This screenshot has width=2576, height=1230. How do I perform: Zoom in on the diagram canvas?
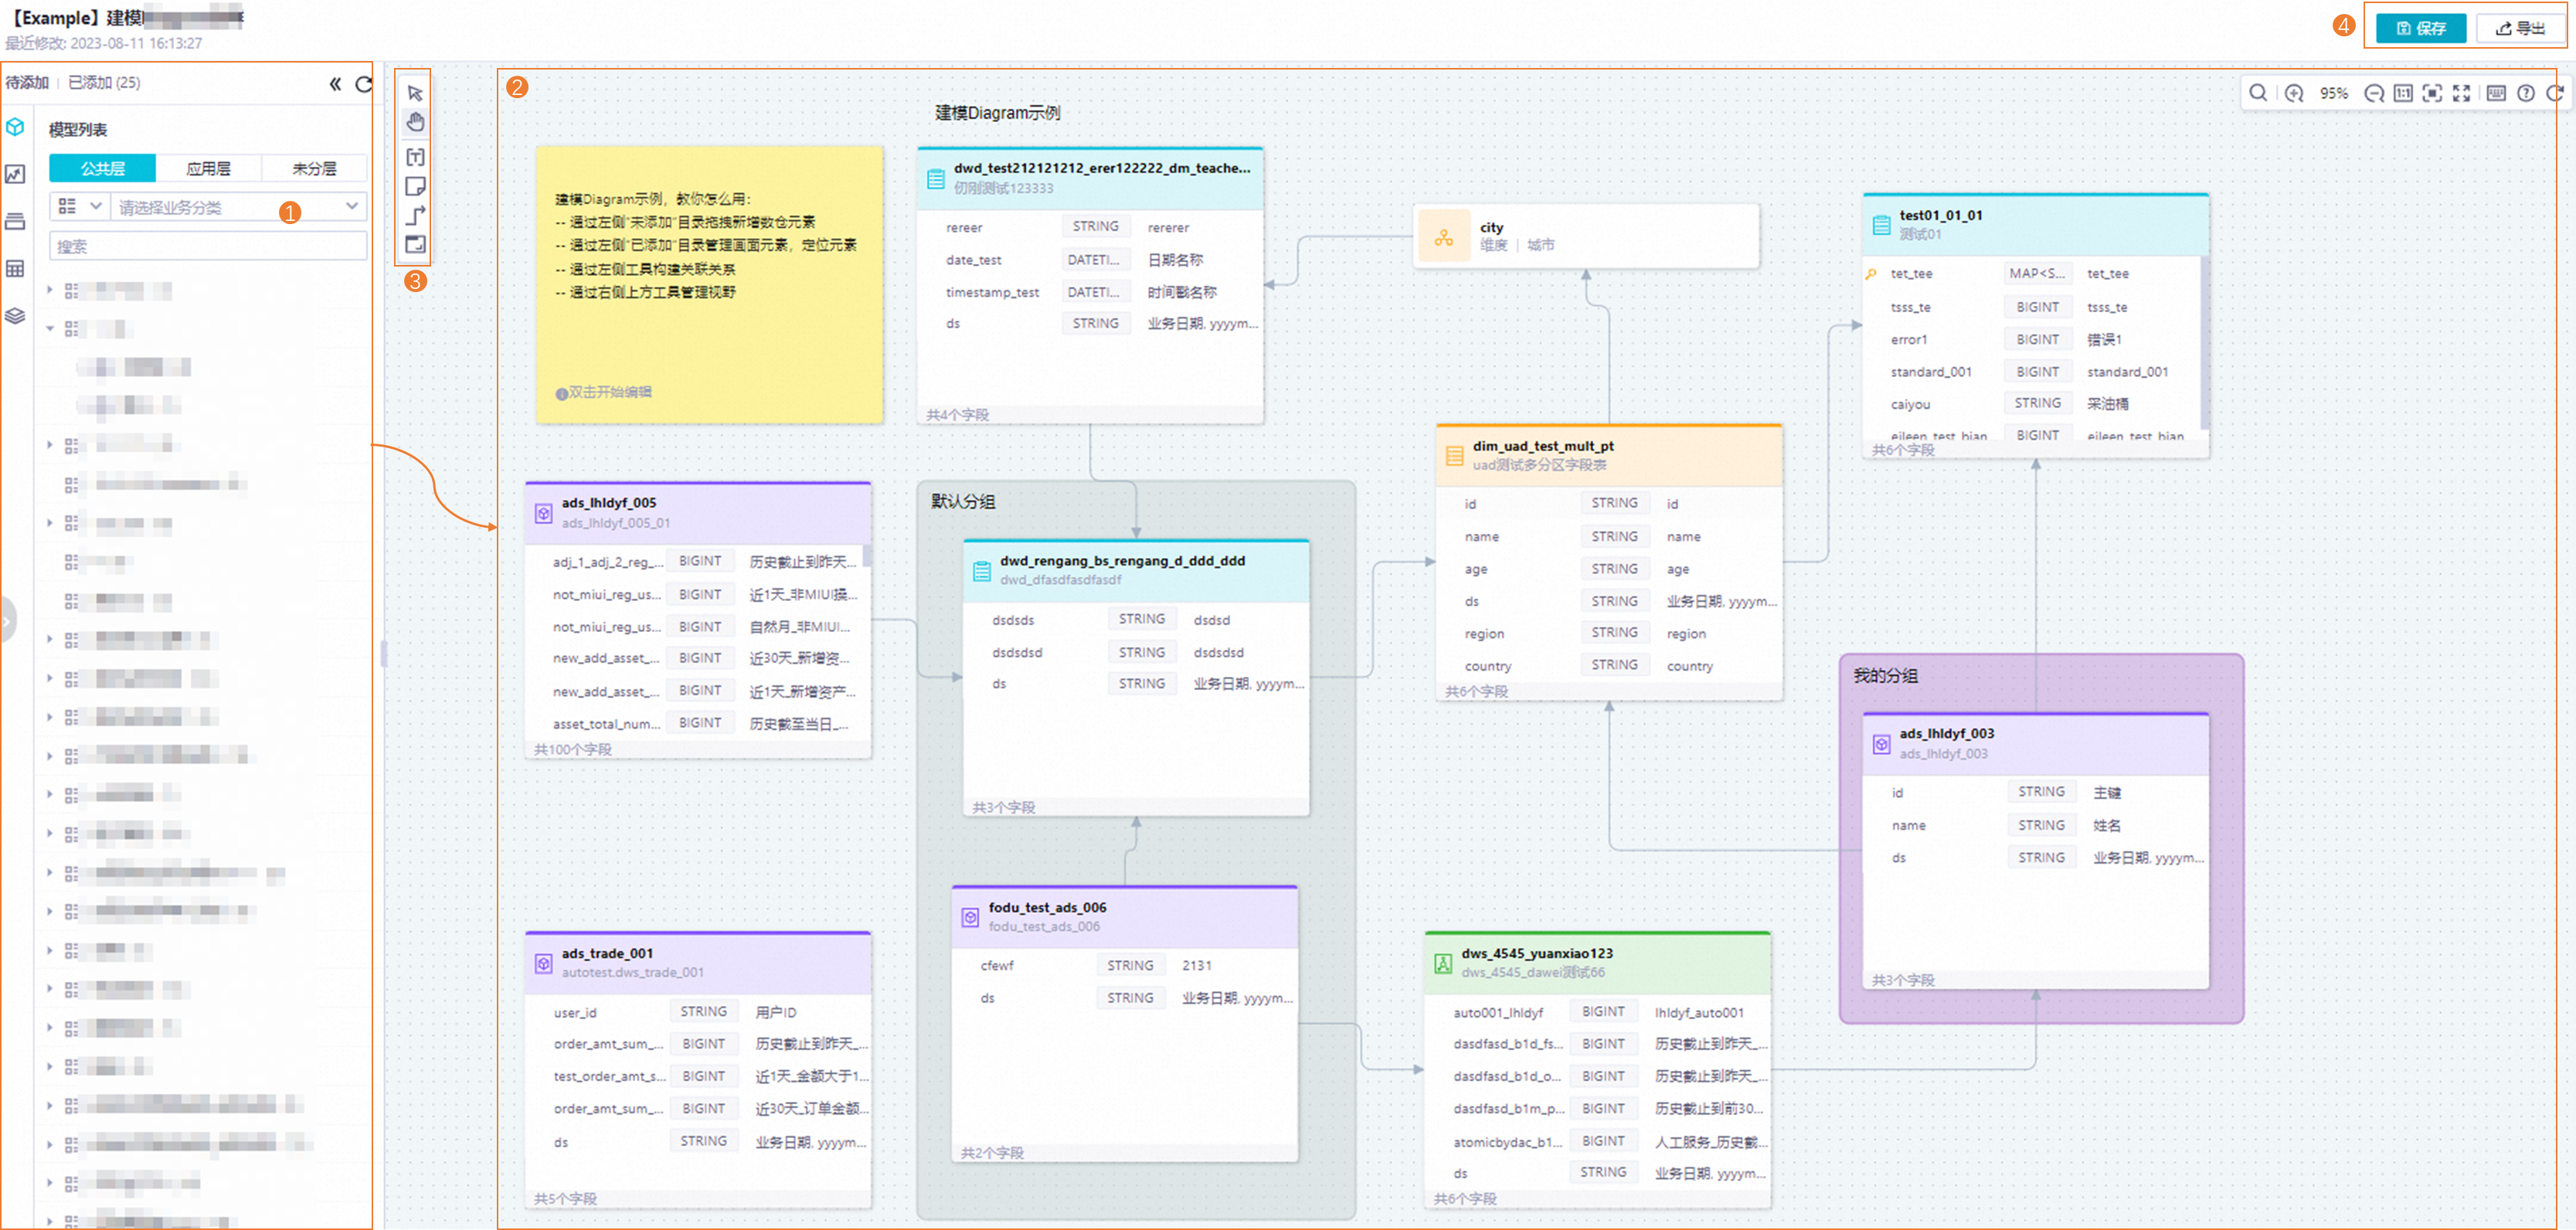(2294, 93)
